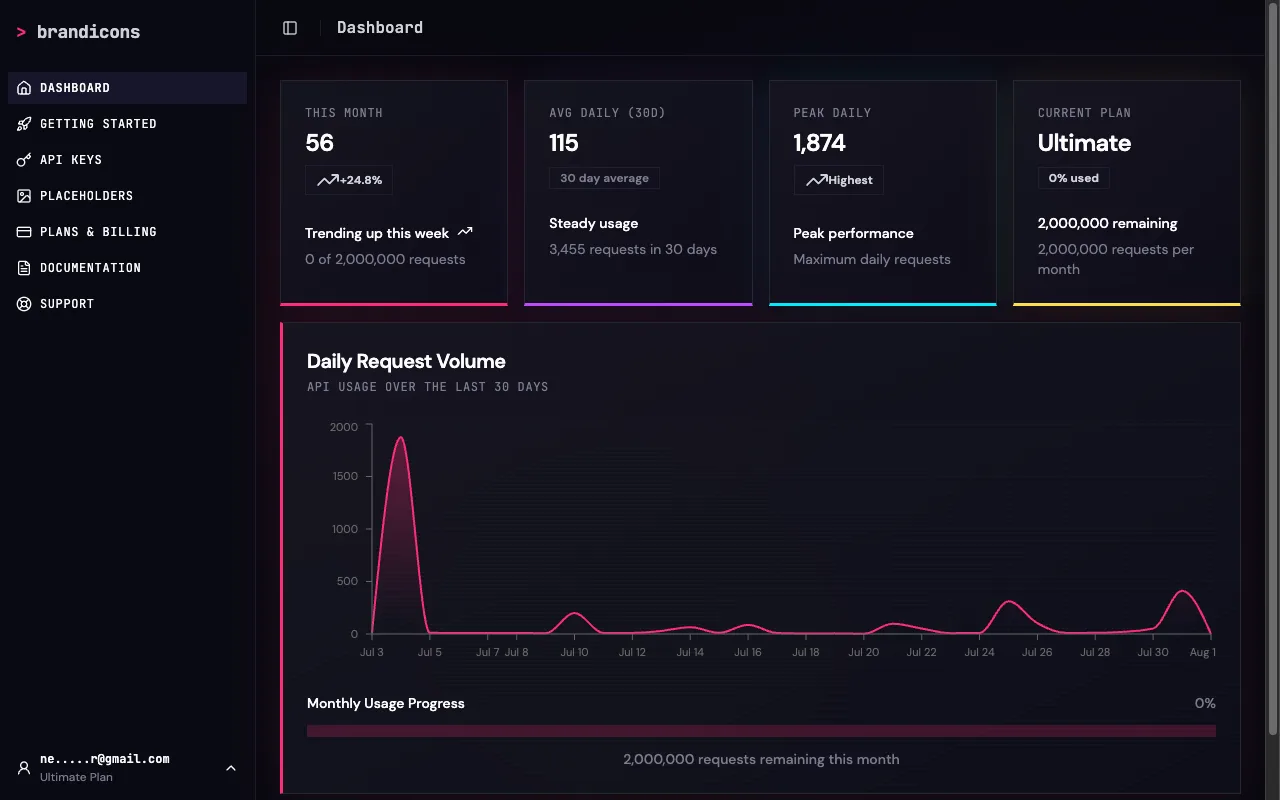The image size is (1280, 800).
Task: Click '3,455 requests in 30 days' text
Action: tap(633, 249)
